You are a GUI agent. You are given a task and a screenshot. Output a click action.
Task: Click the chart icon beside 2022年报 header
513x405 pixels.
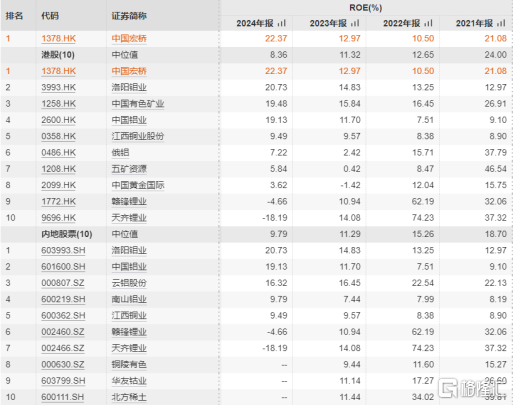tap(428, 23)
